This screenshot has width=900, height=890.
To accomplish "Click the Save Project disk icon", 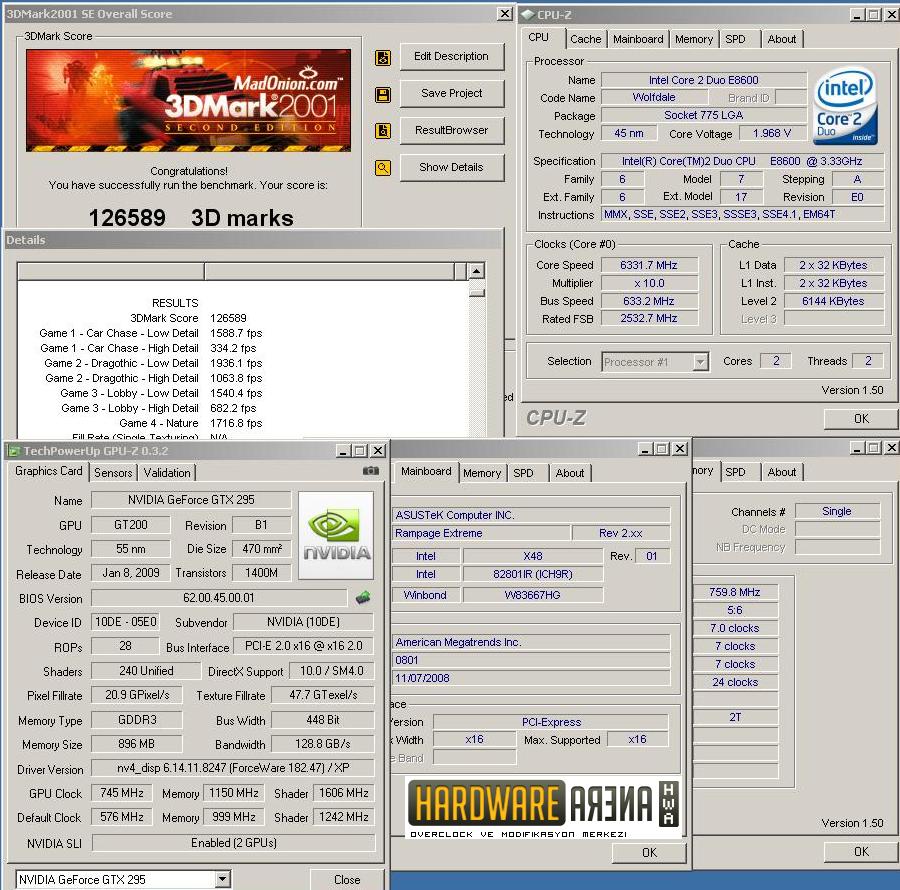I will click(x=383, y=95).
